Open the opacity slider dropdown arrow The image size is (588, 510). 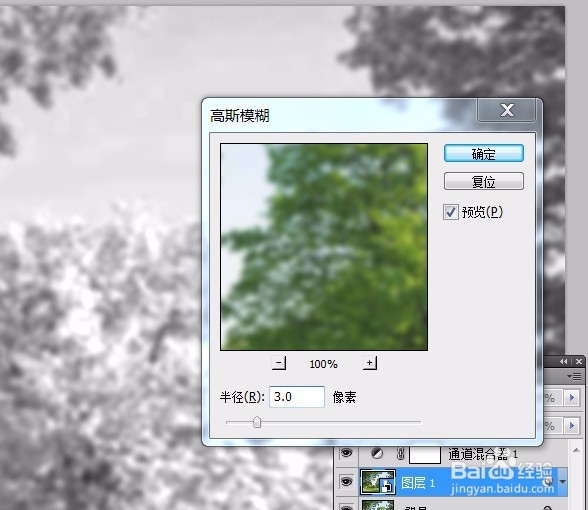[x=572, y=398]
